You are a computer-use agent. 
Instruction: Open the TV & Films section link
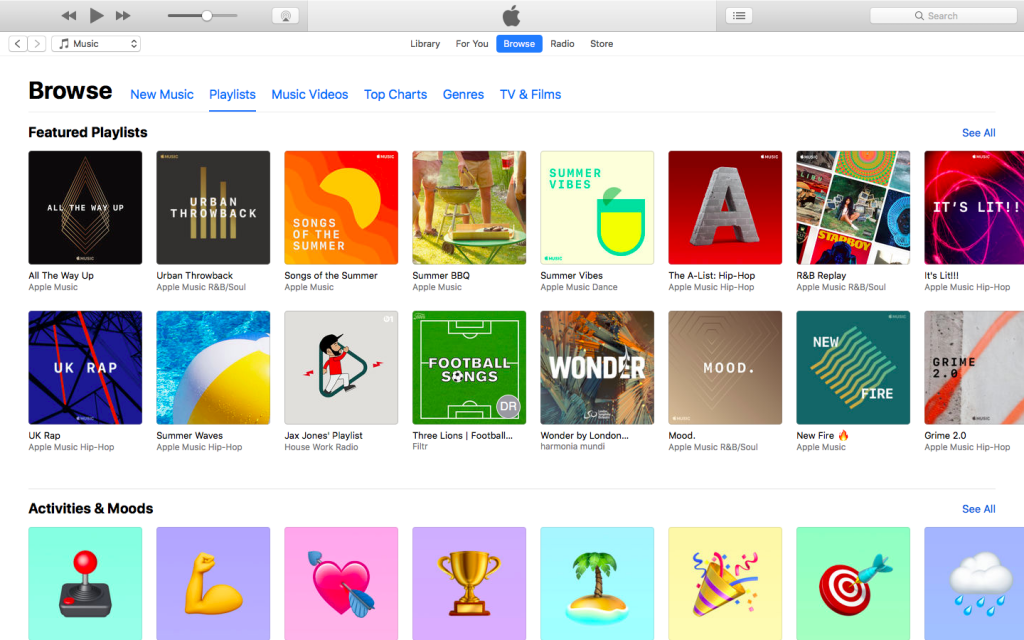[x=530, y=95]
